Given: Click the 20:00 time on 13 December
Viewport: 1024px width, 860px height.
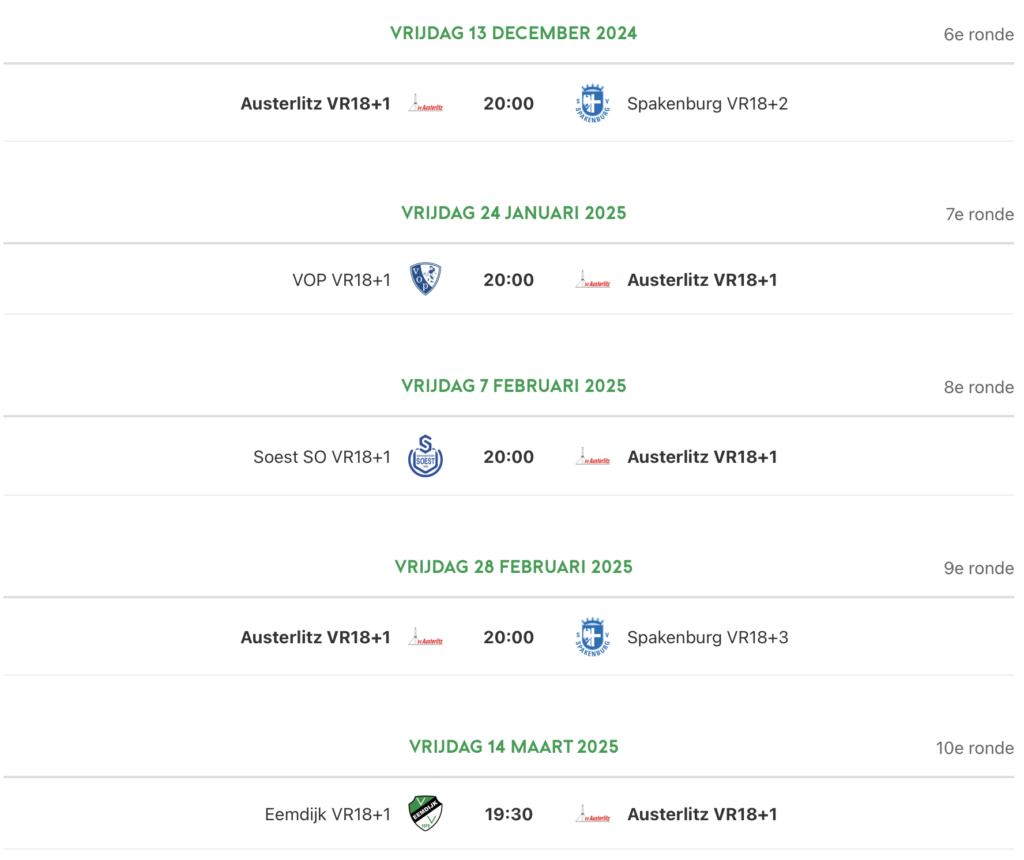Looking at the screenshot, I should 508,103.
